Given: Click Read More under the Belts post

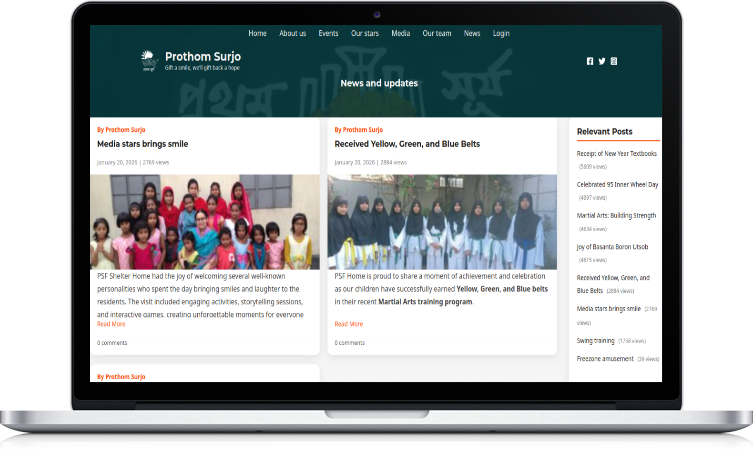Looking at the screenshot, I should click(x=349, y=324).
